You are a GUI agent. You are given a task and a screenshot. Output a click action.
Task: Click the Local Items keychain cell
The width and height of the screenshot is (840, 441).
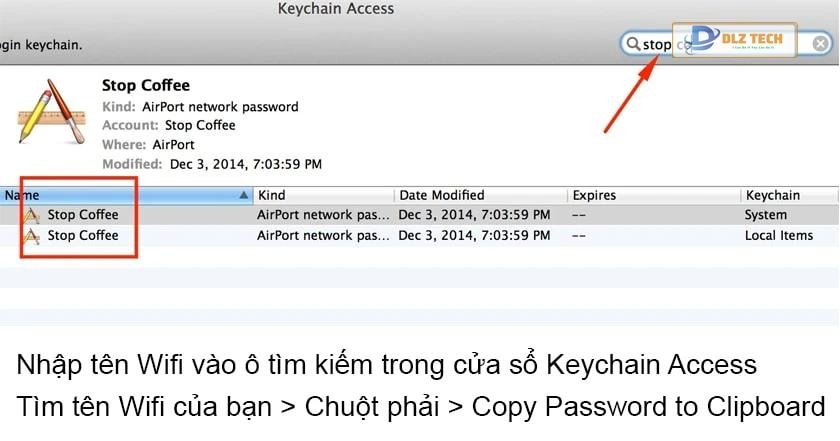tap(779, 236)
